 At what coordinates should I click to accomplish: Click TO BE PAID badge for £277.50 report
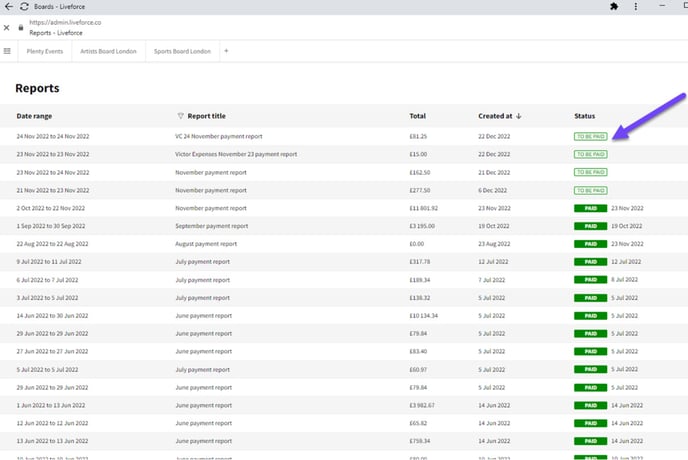[x=591, y=190]
